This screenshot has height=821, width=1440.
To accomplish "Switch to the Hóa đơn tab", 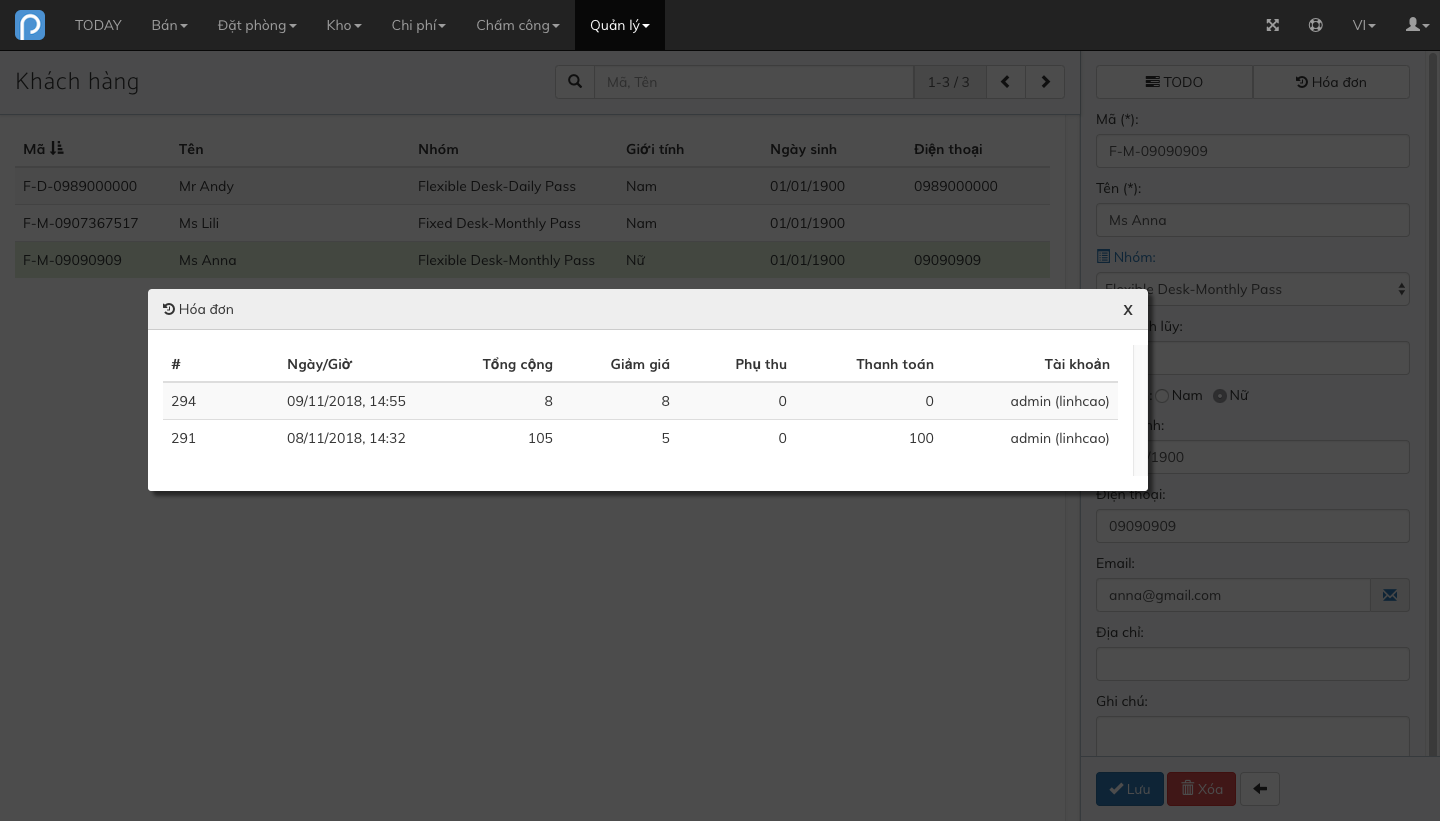I will point(1331,82).
